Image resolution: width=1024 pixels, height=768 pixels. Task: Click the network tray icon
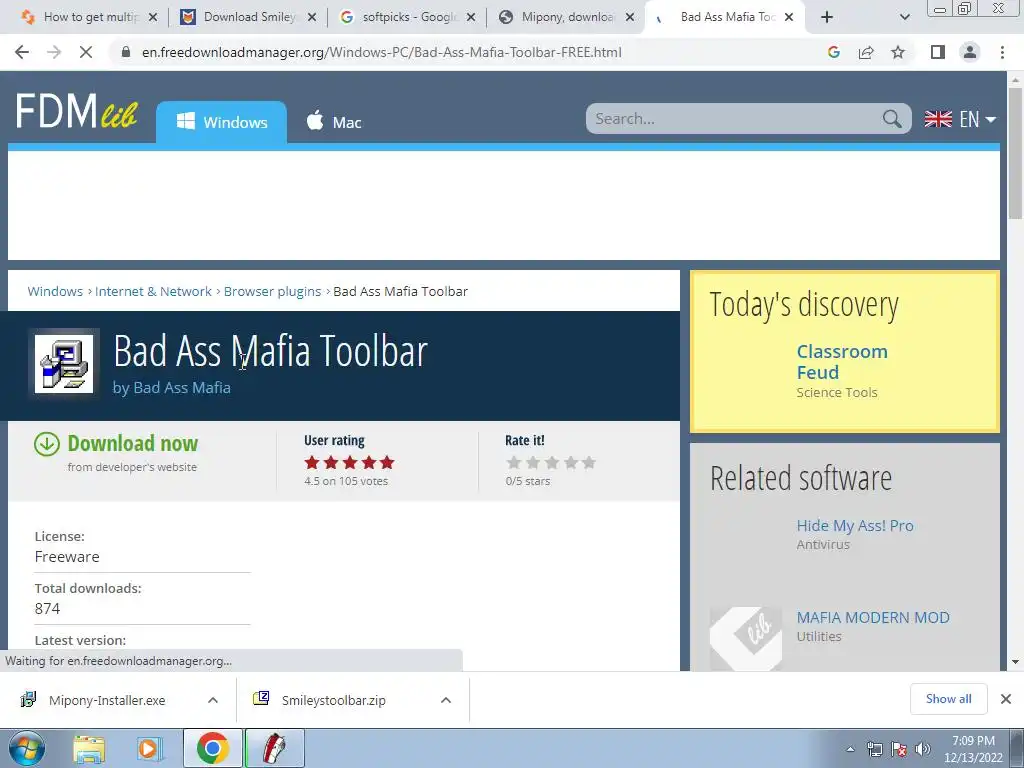click(874, 749)
